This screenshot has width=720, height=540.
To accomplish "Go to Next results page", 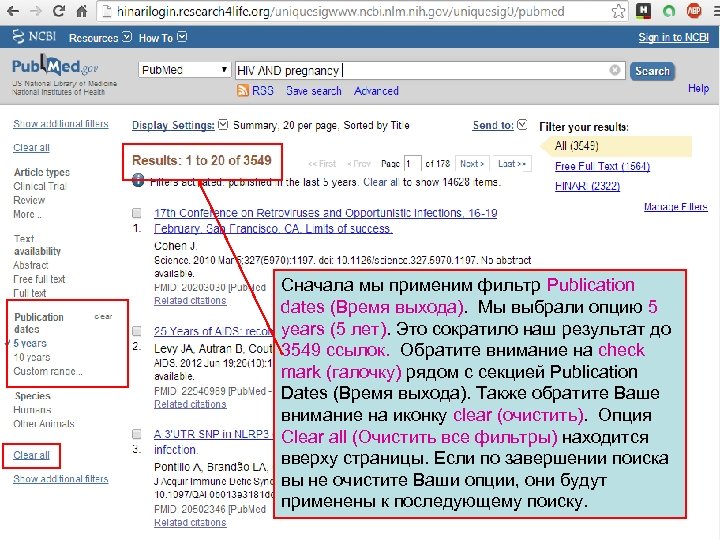I will [472, 164].
